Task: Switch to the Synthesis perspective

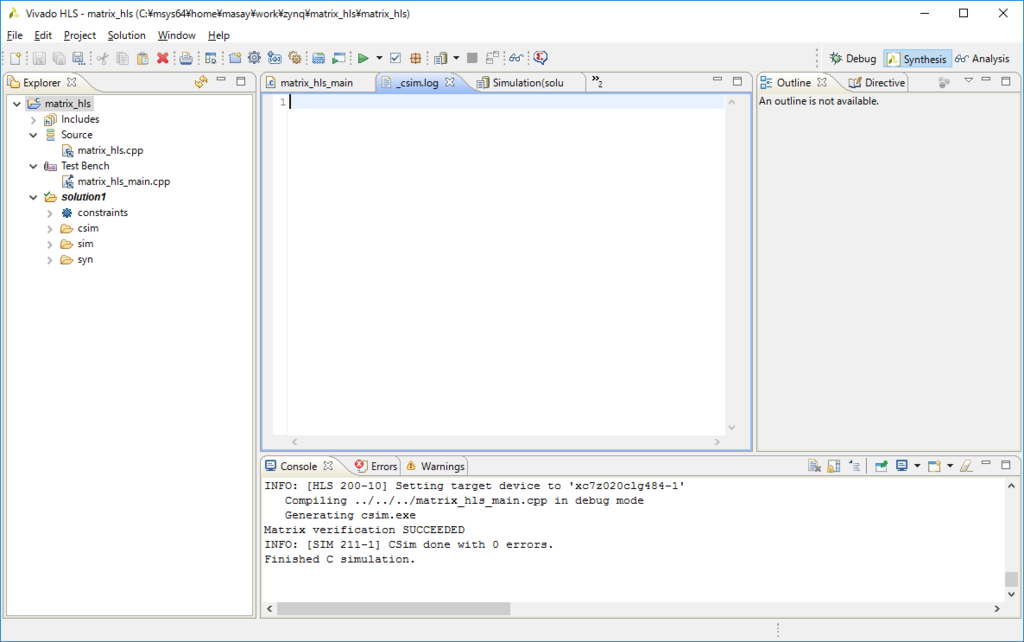Action: pyautogui.click(x=917, y=59)
